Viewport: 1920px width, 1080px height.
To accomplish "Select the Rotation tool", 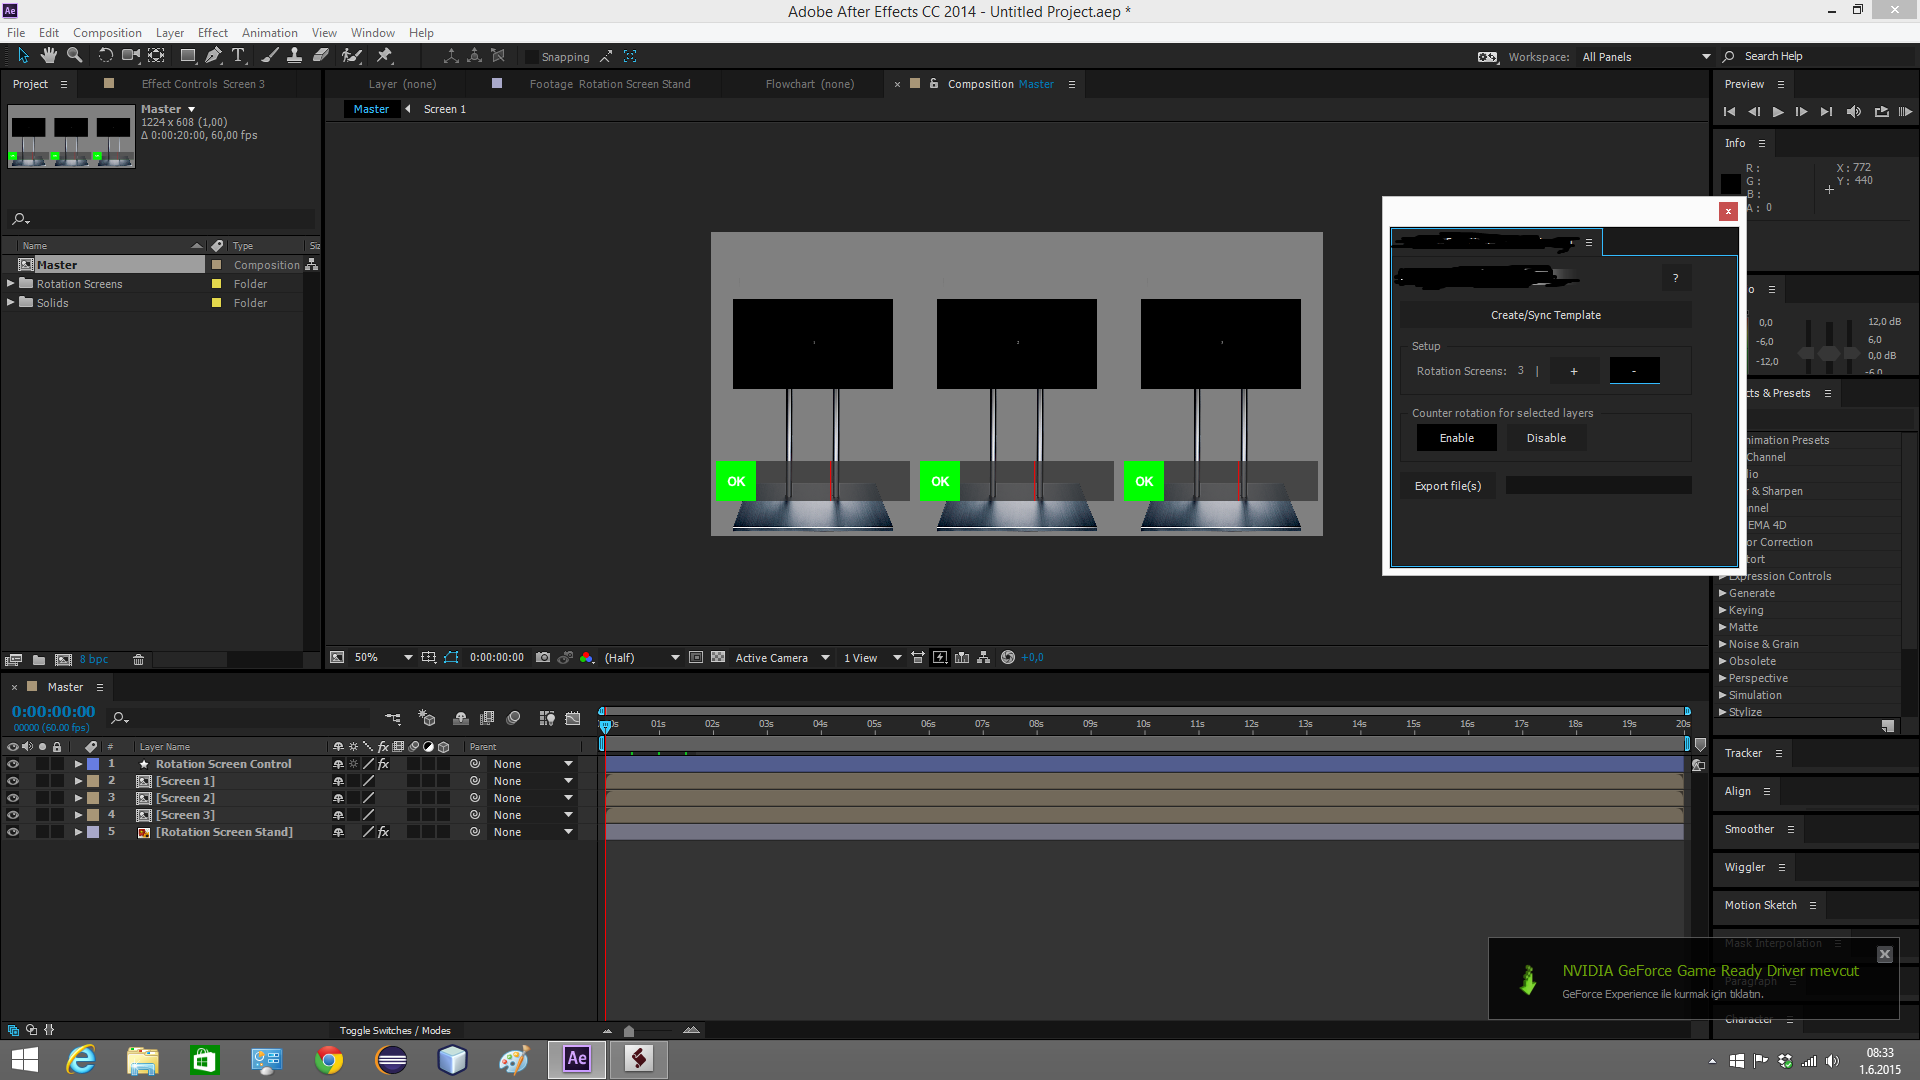I will 105,56.
